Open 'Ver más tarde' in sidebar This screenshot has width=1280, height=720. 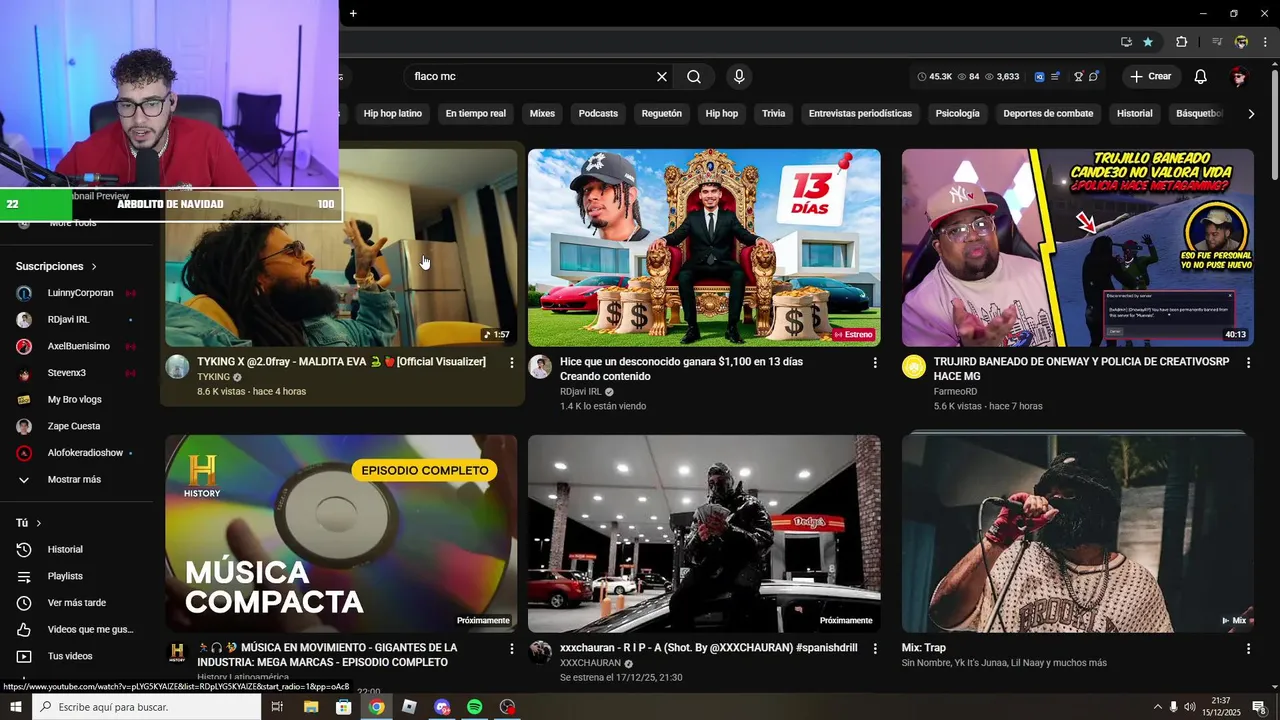click(77, 603)
